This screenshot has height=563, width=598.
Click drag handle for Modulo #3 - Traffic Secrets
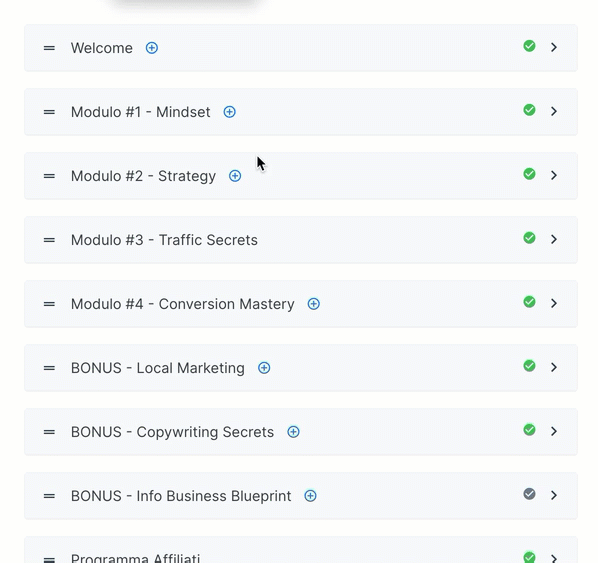(49, 240)
